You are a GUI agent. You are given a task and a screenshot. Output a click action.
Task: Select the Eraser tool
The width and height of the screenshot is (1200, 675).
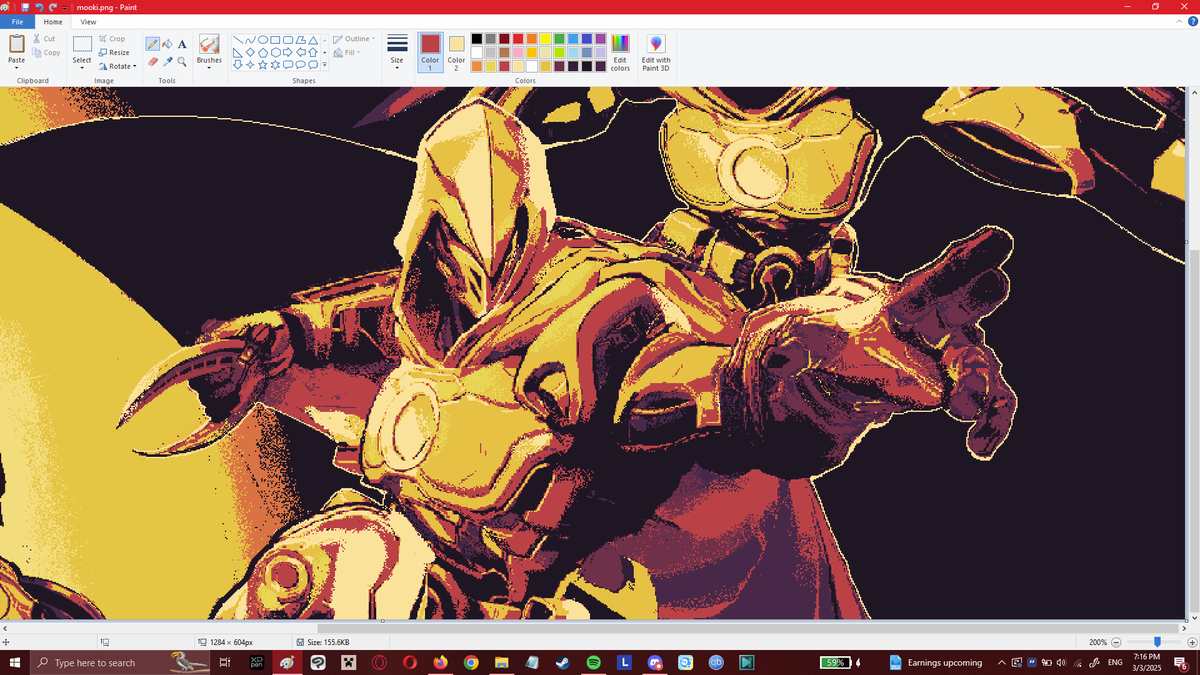152,62
